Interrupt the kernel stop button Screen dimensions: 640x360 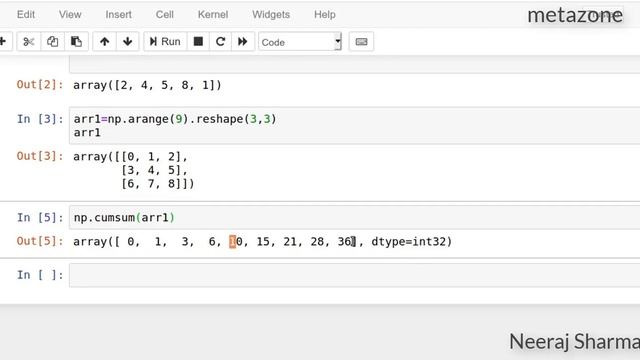[x=198, y=42]
